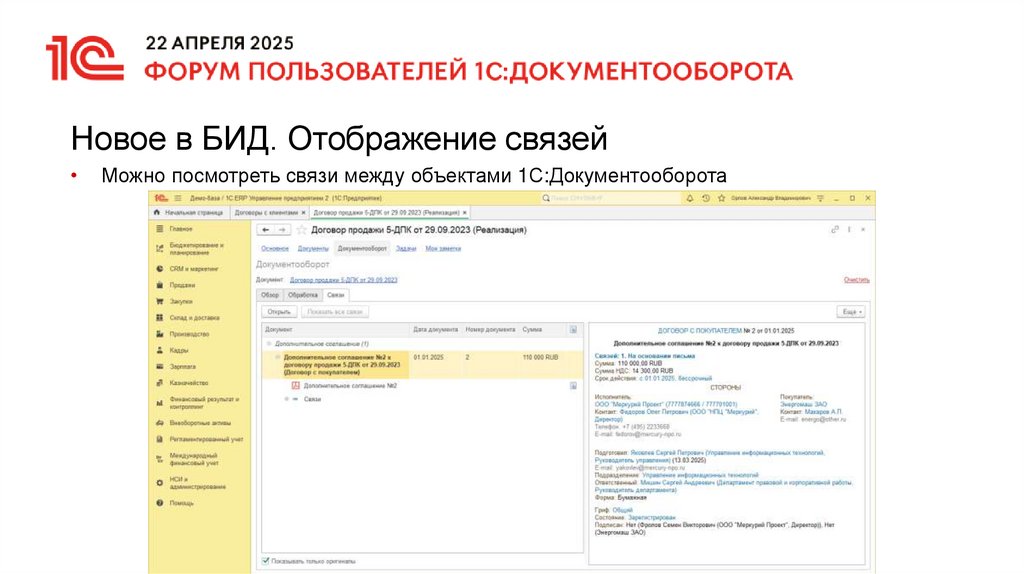Open Энергомаш ЗАО buyer link
Viewport: 1024px width, 574px height.
(803, 405)
